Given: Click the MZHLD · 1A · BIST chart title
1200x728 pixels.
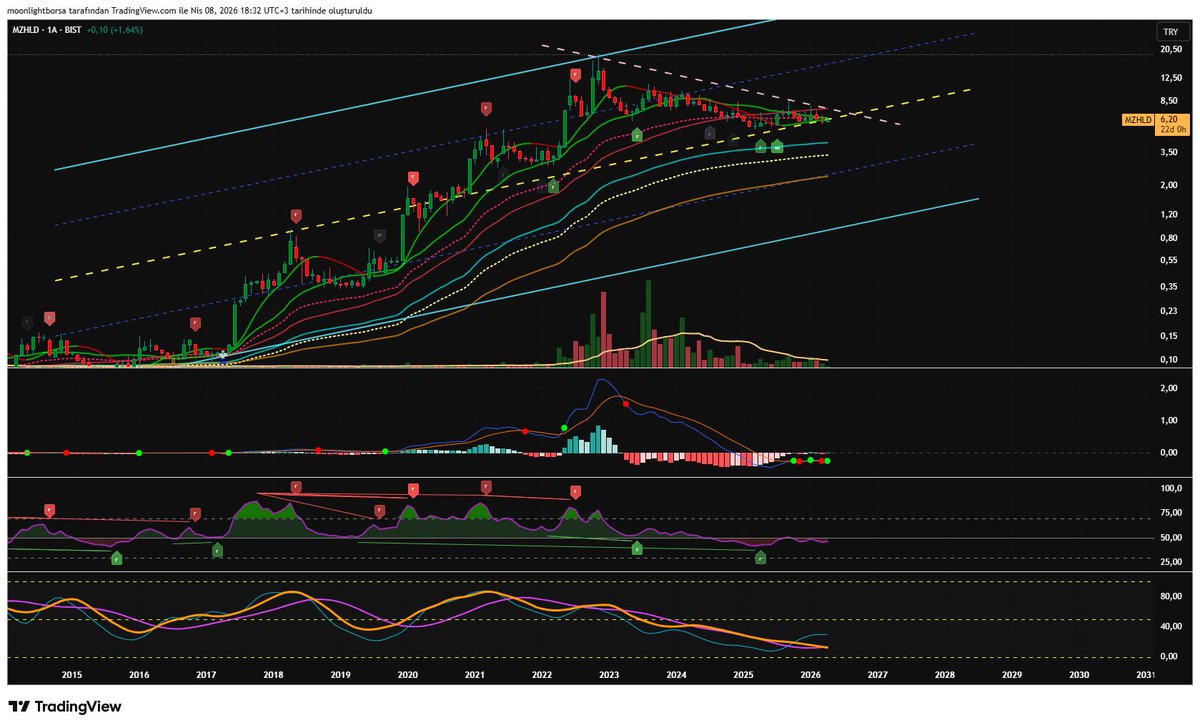Looking at the screenshot, I should [x=49, y=30].
